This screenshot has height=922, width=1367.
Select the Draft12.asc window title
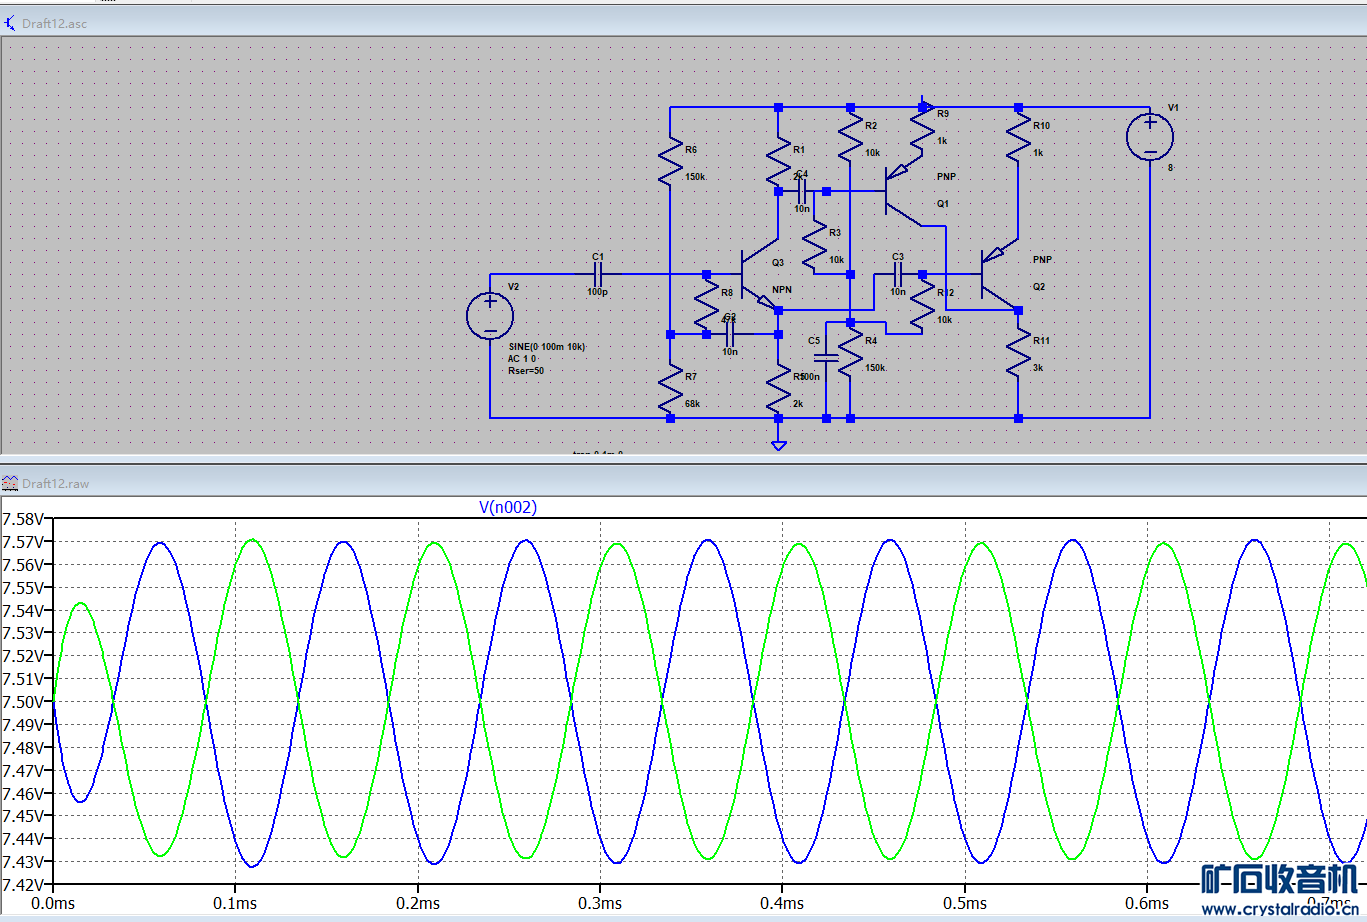pos(54,22)
